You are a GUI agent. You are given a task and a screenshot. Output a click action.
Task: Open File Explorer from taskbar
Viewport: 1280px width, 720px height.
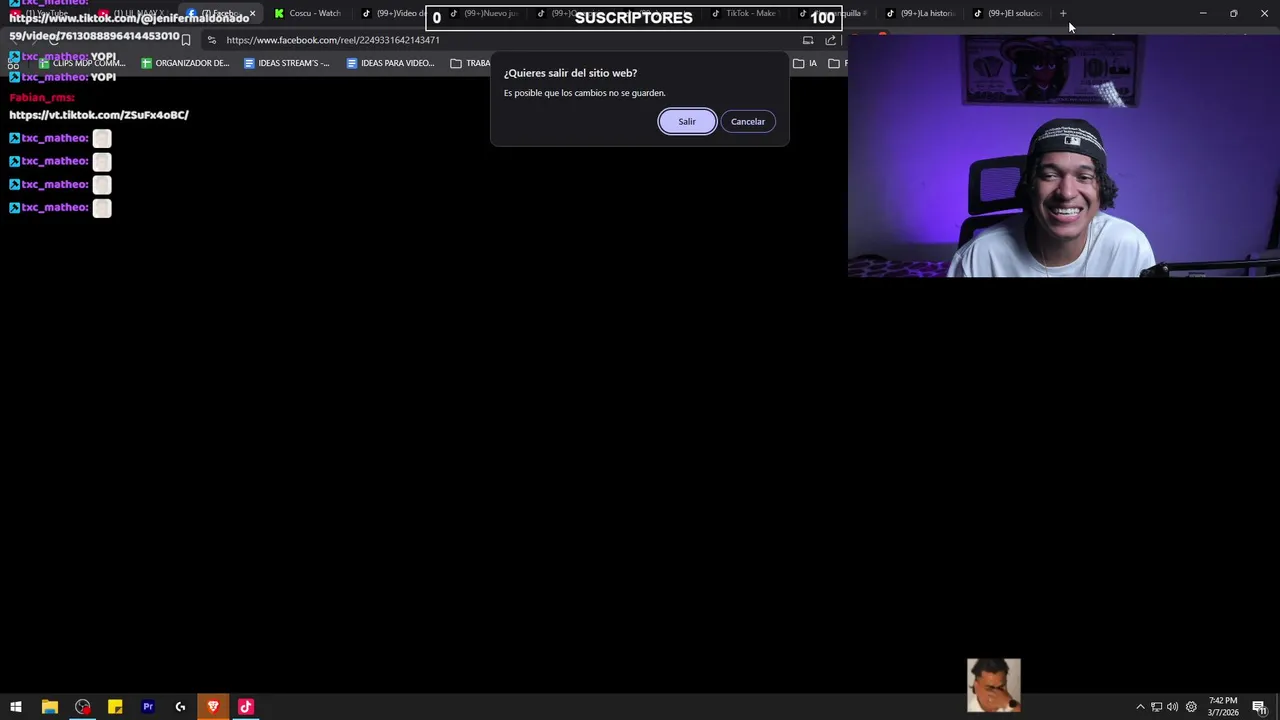tap(49, 707)
